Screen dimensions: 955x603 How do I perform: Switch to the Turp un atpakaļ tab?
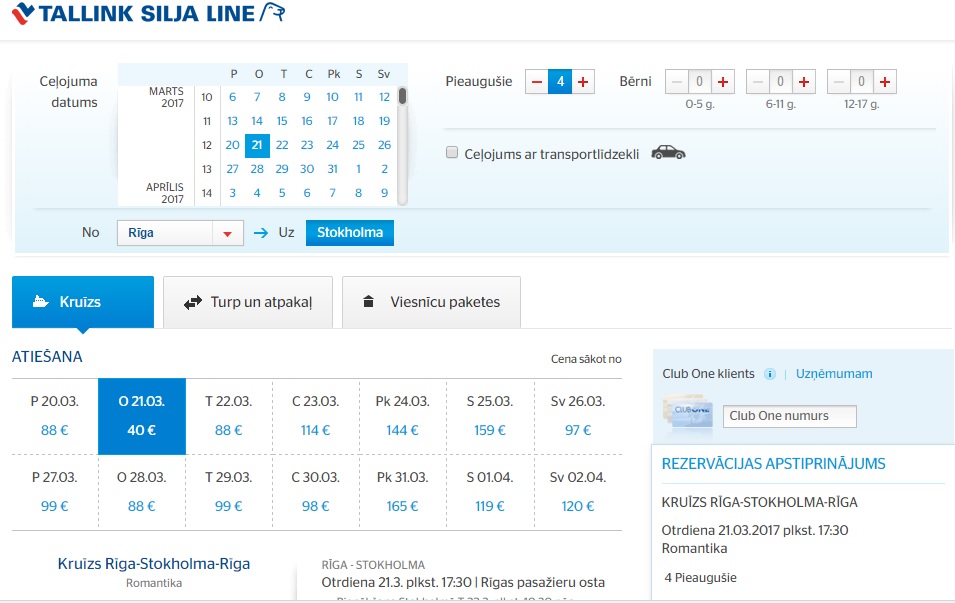pos(248,302)
